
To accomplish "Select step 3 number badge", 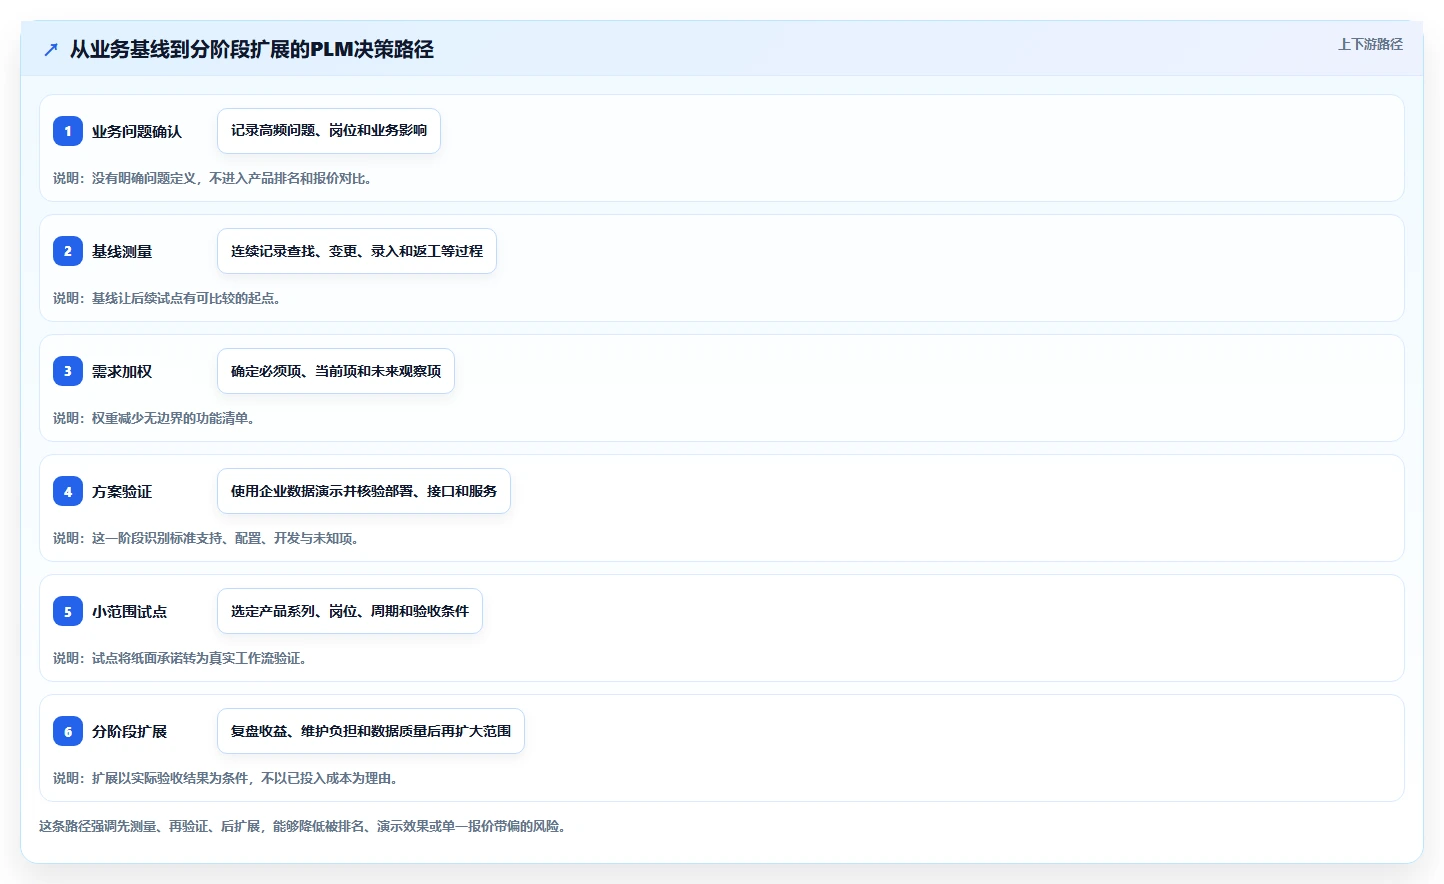I will (68, 371).
